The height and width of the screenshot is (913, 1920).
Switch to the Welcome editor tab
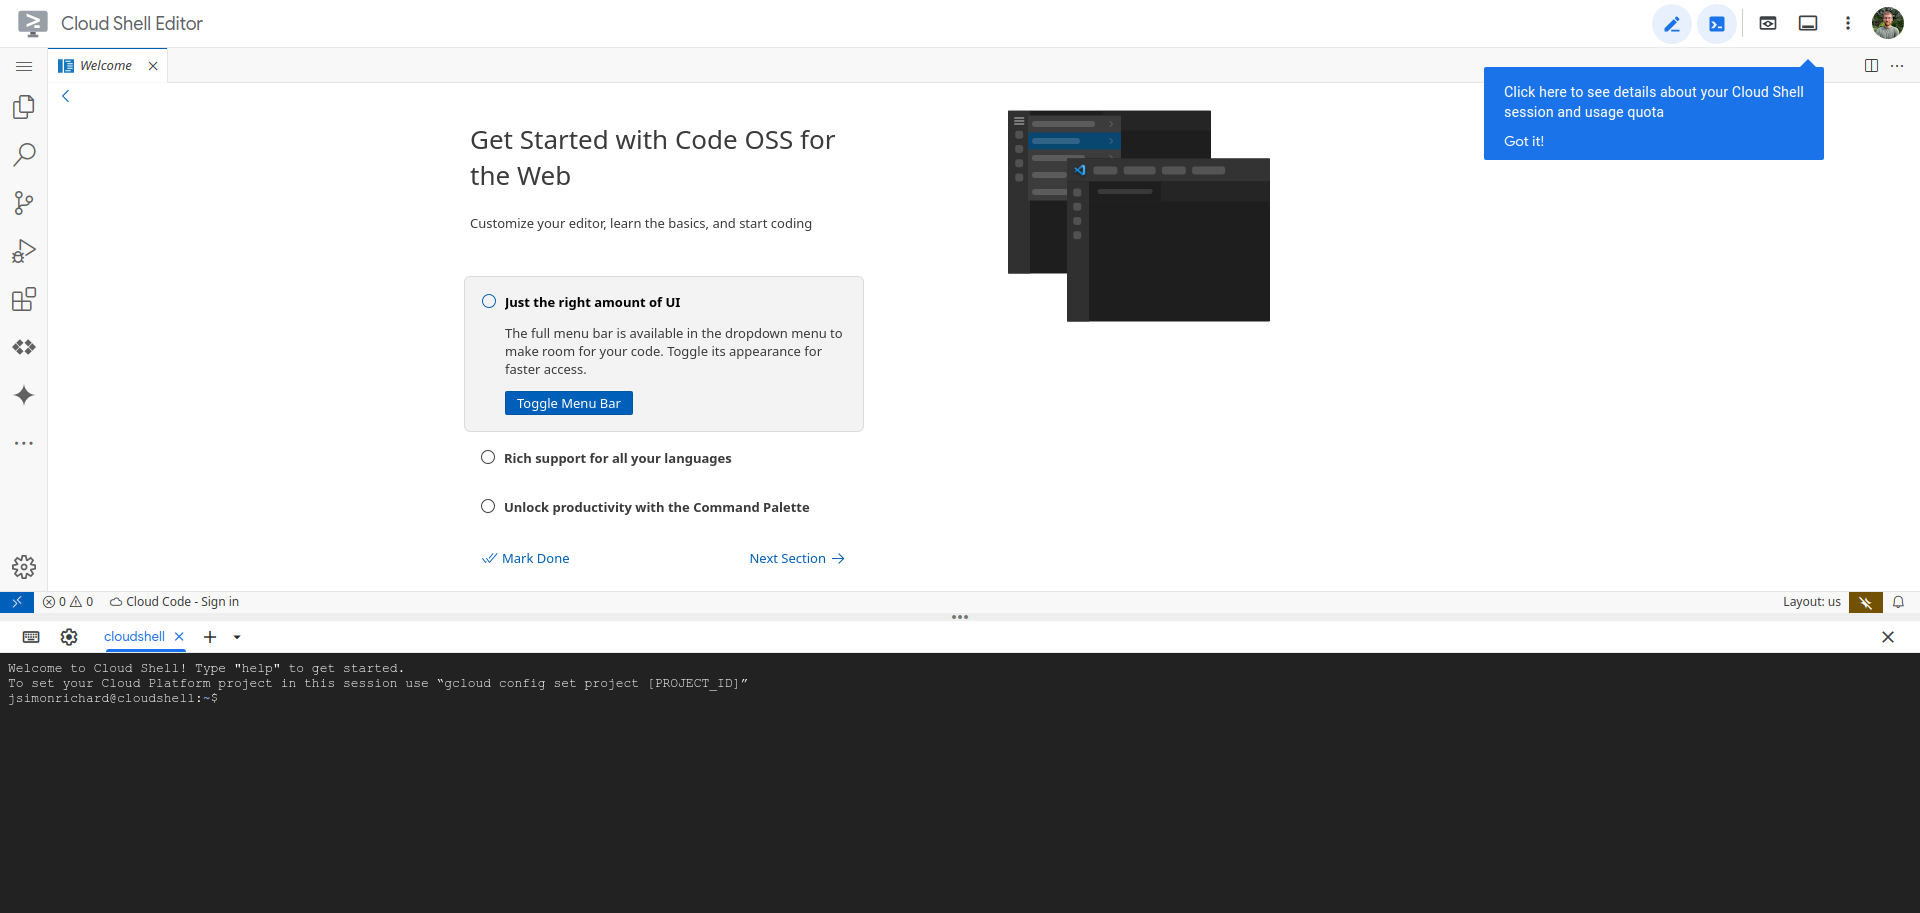[106, 66]
